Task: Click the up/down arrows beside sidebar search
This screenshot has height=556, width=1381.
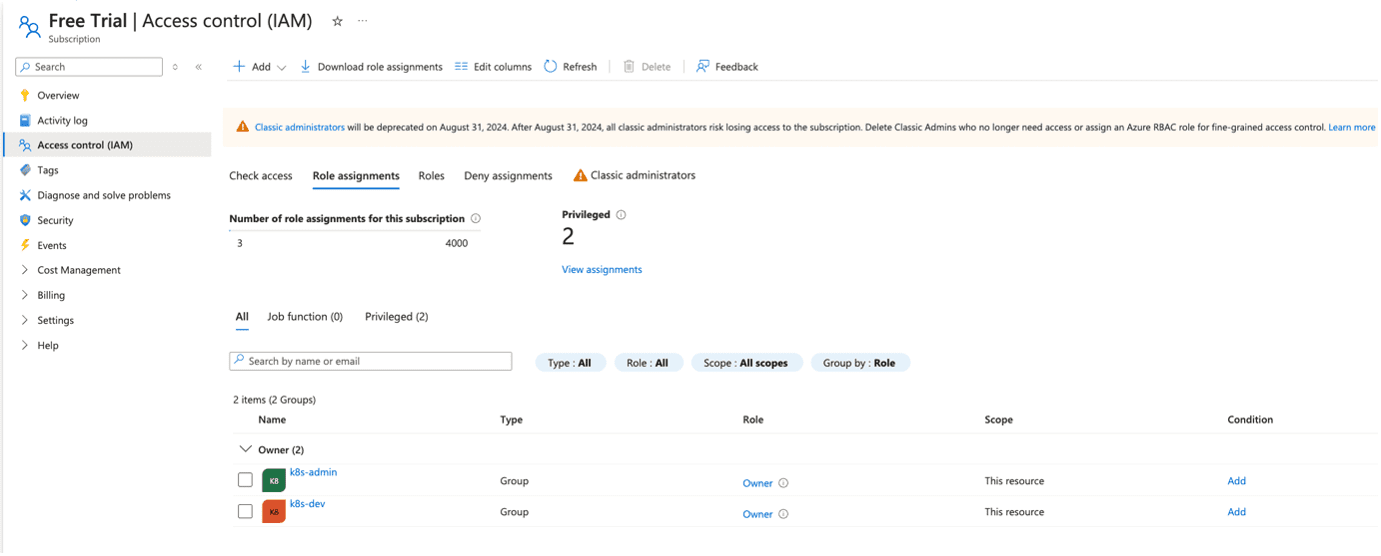Action: pyautogui.click(x=175, y=67)
